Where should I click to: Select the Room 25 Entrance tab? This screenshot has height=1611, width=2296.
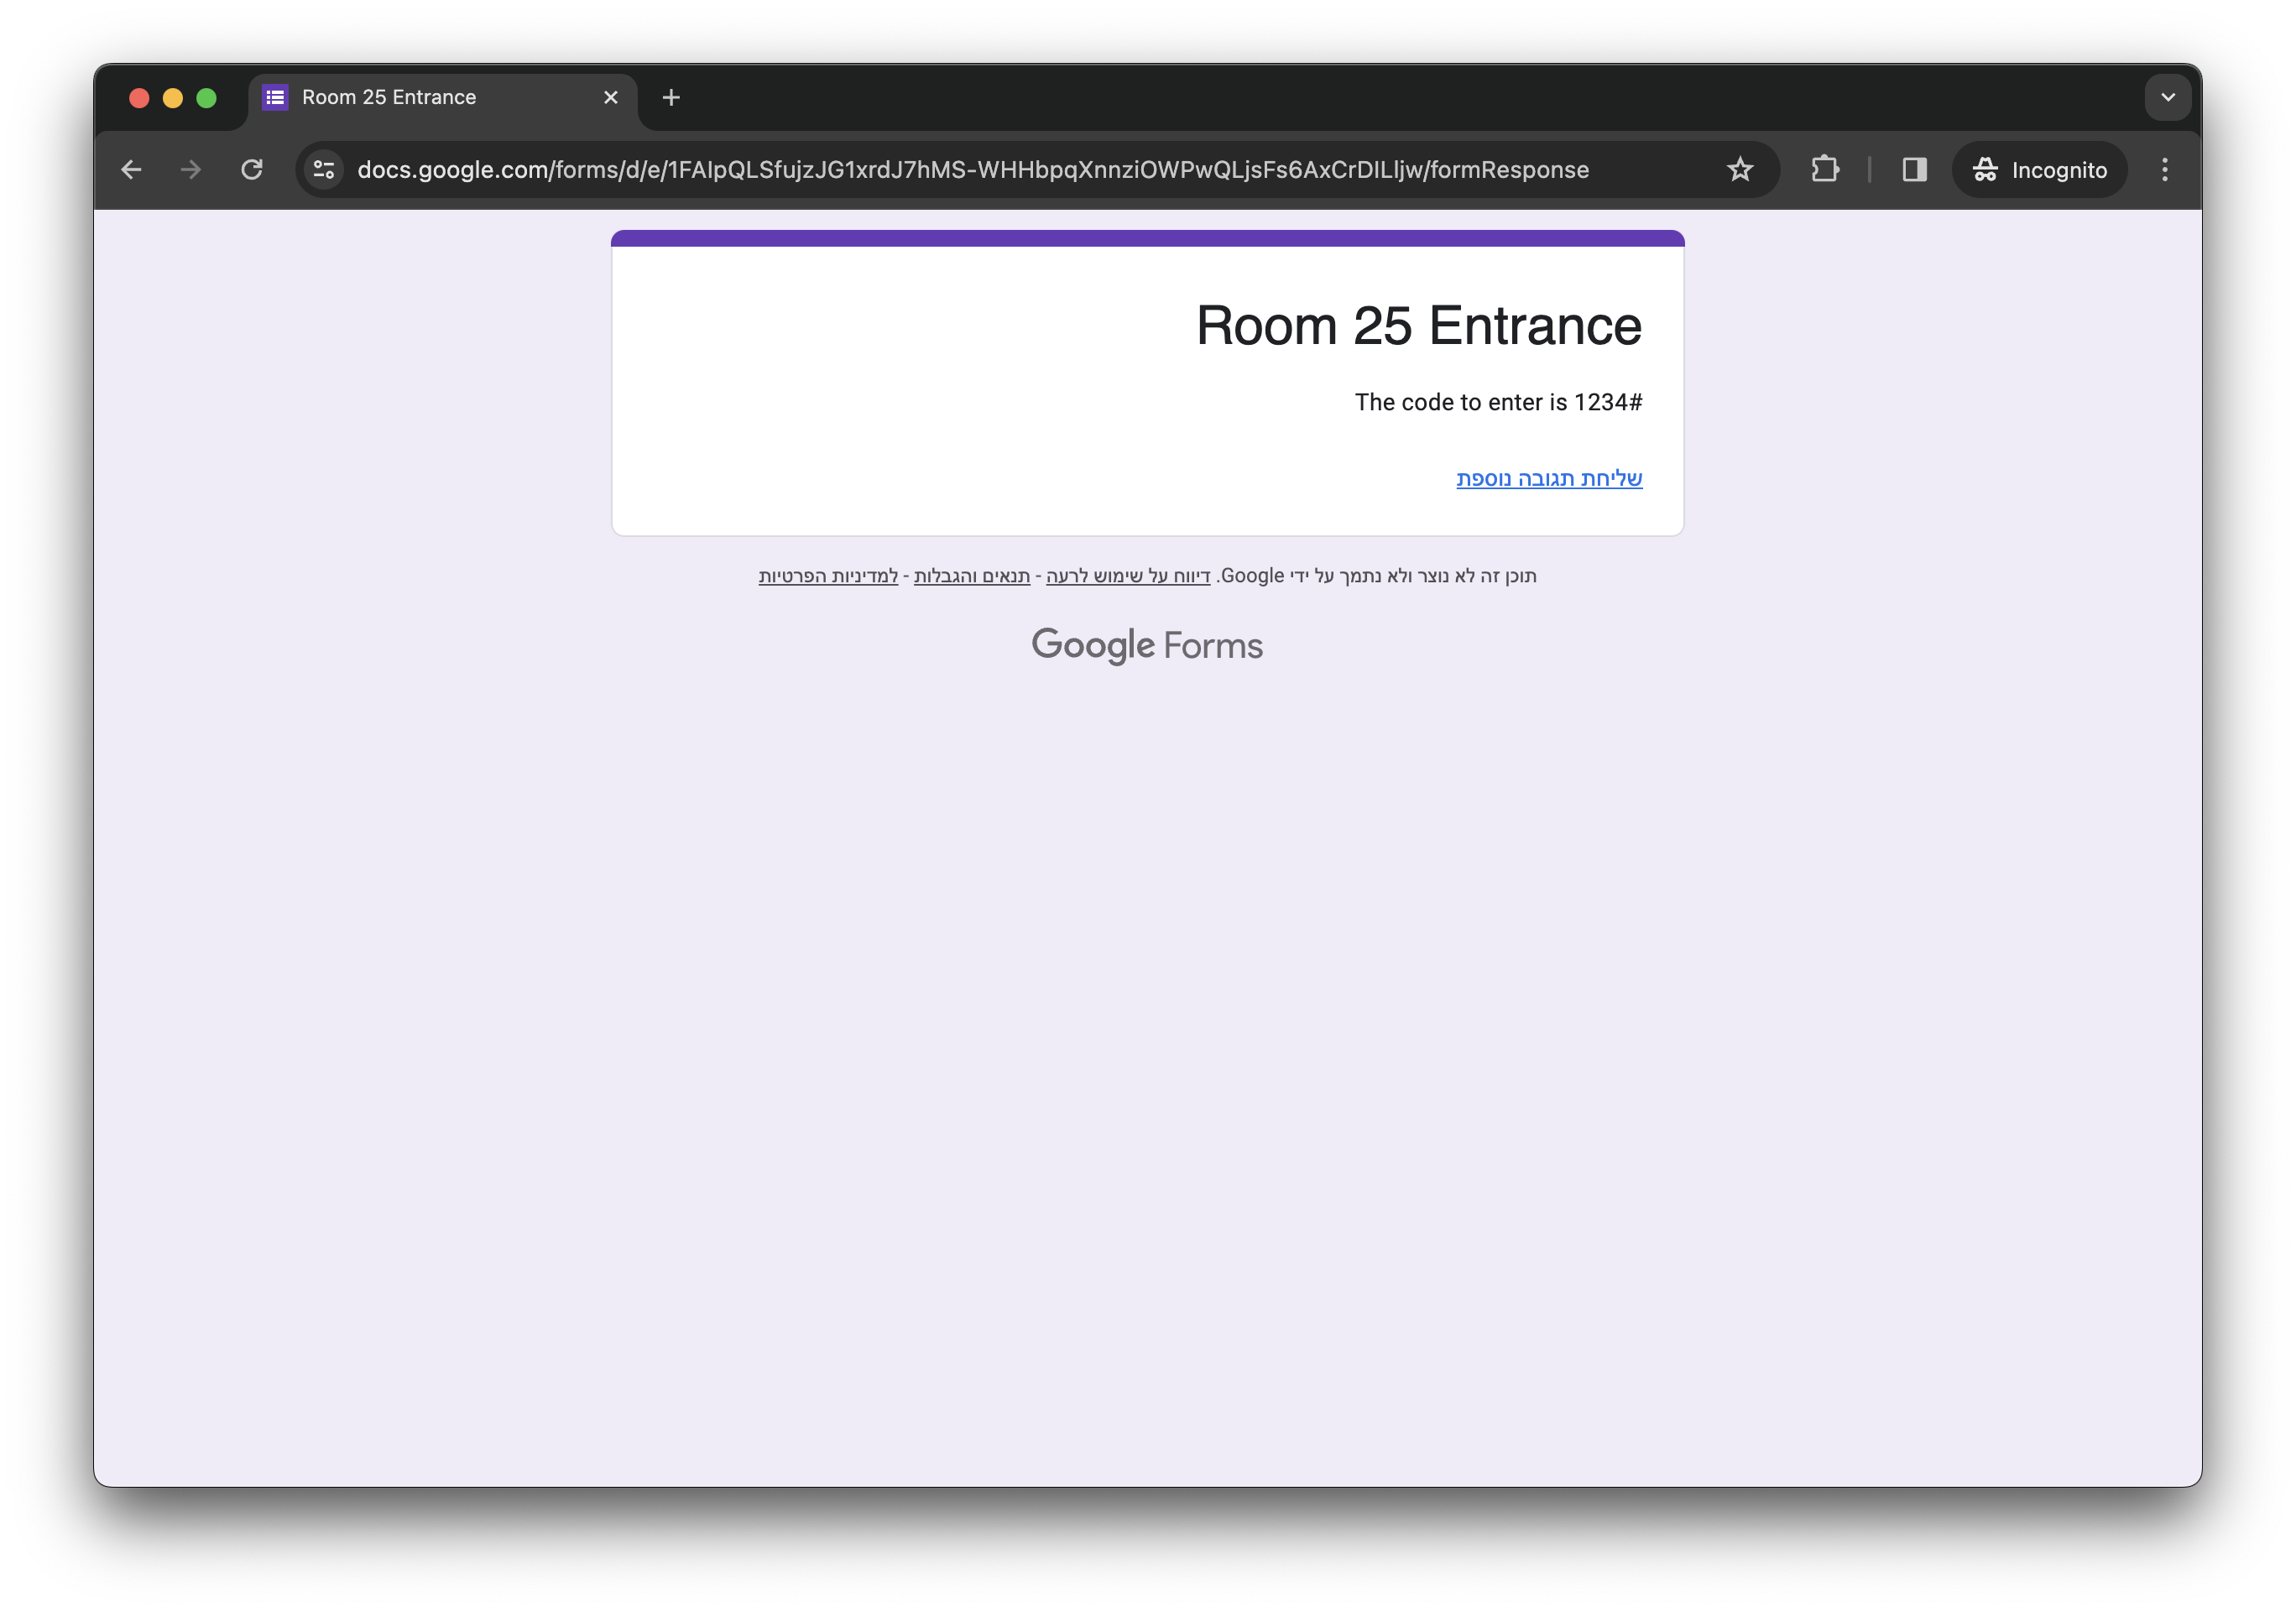point(443,98)
